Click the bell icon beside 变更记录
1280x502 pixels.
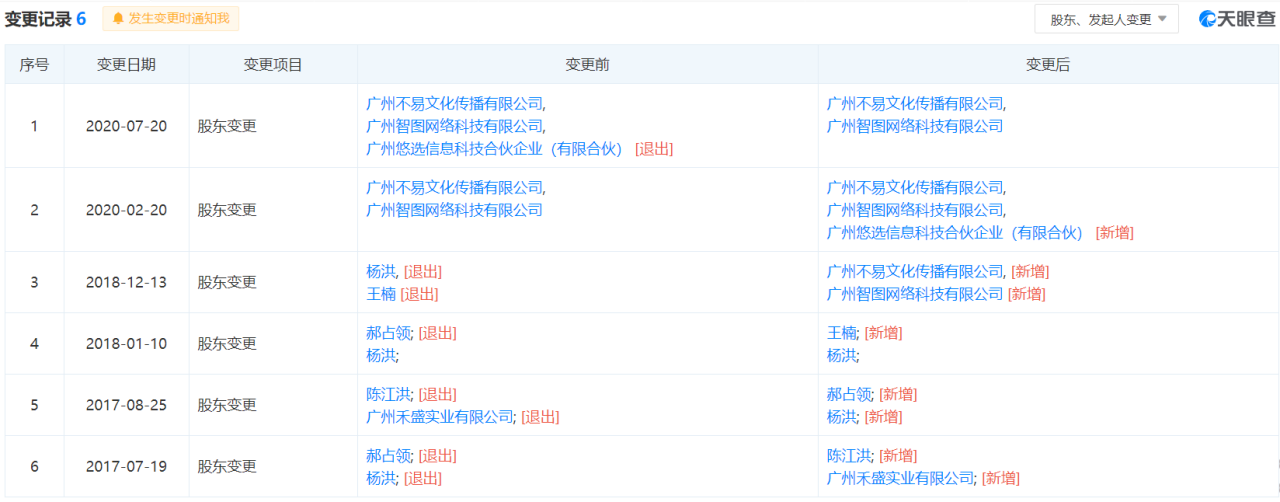tap(119, 19)
